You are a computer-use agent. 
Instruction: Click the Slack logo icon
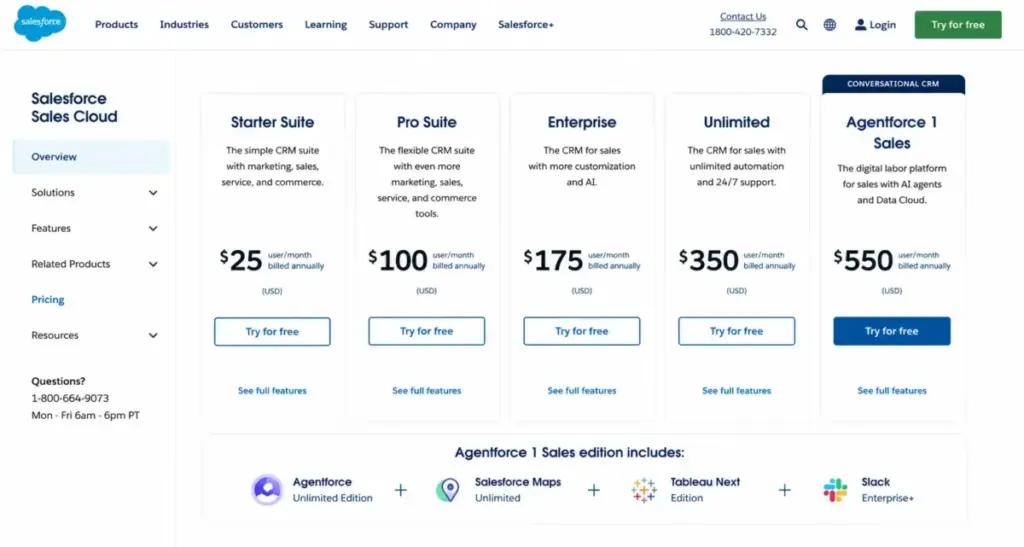click(x=835, y=490)
